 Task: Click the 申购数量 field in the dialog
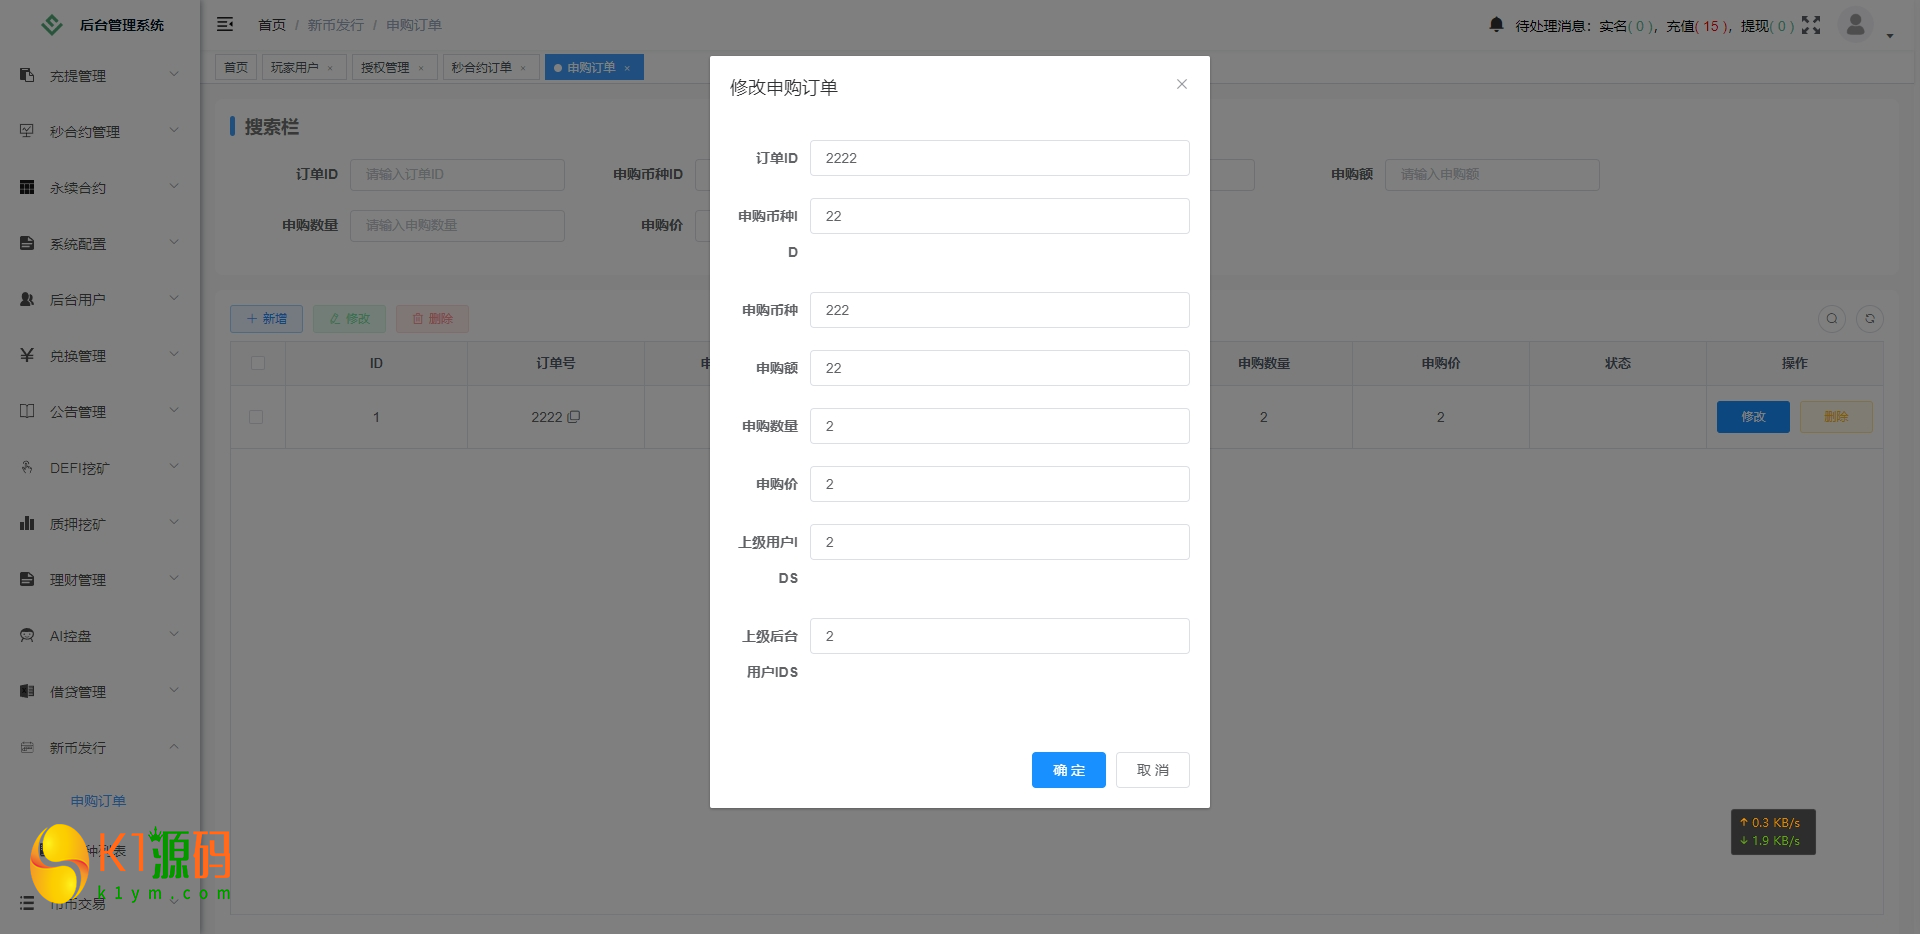click(1000, 426)
